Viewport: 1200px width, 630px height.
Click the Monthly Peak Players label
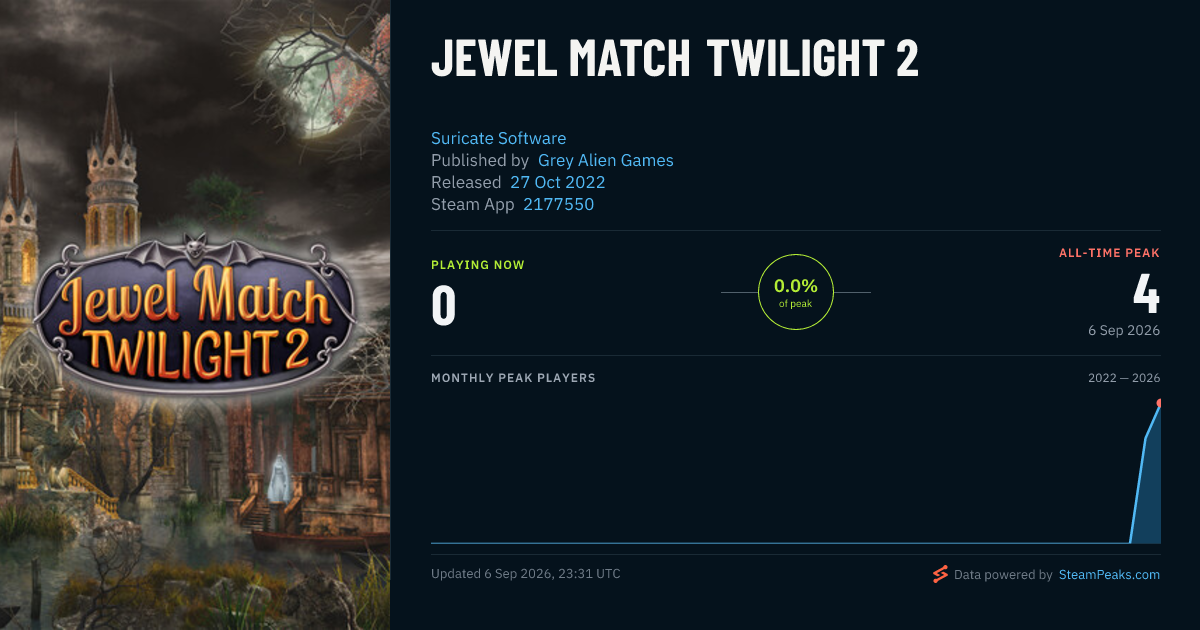(x=513, y=378)
